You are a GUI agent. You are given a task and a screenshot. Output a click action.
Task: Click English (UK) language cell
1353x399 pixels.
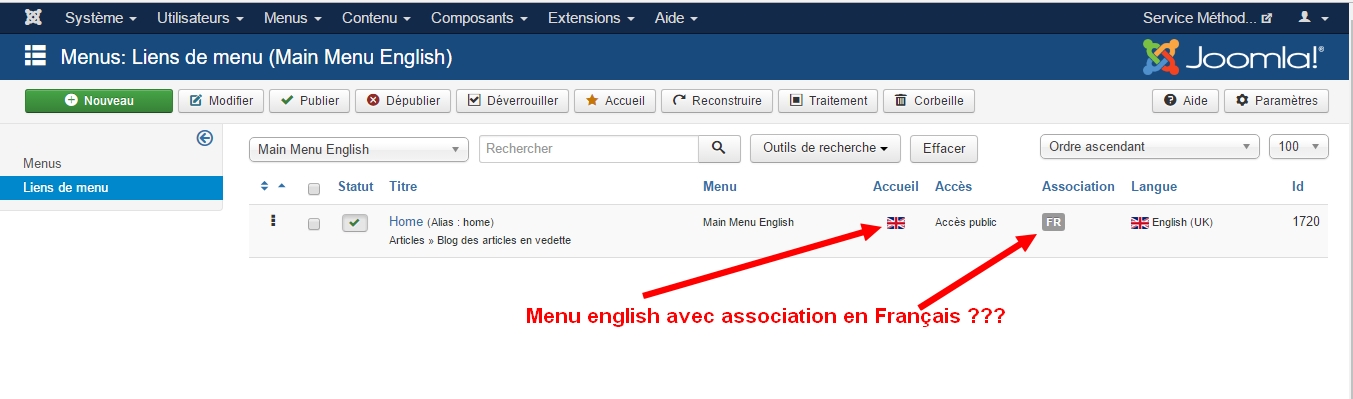1172,222
